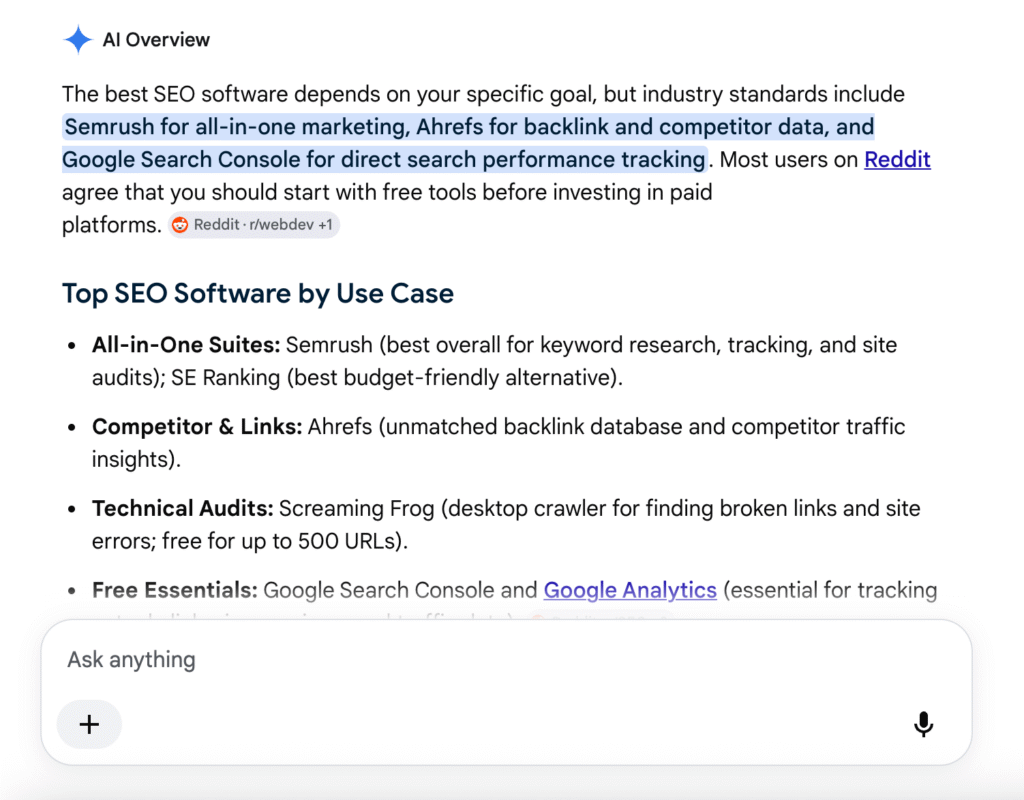1024x800 pixels.
Task: Click the Top SEO Software by Use Case heading
Action: [257, 293]
